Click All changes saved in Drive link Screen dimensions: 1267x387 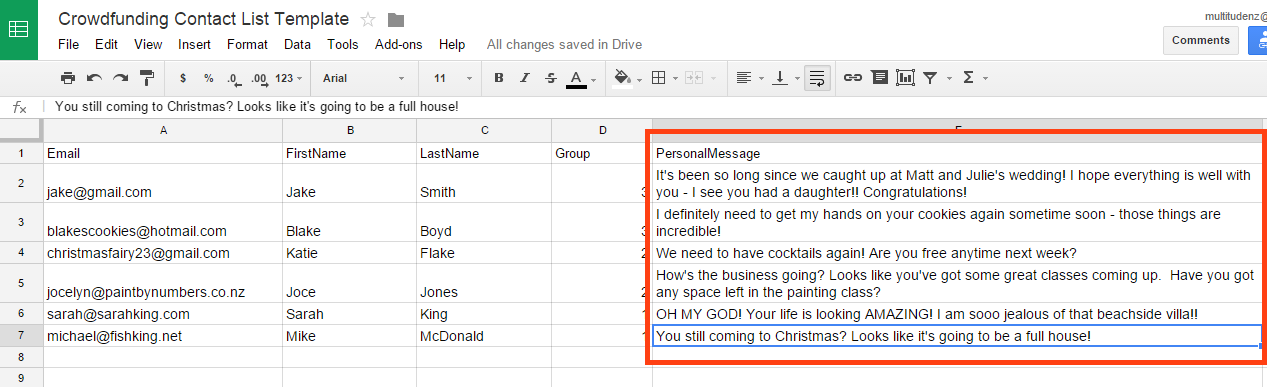[564, 44]
